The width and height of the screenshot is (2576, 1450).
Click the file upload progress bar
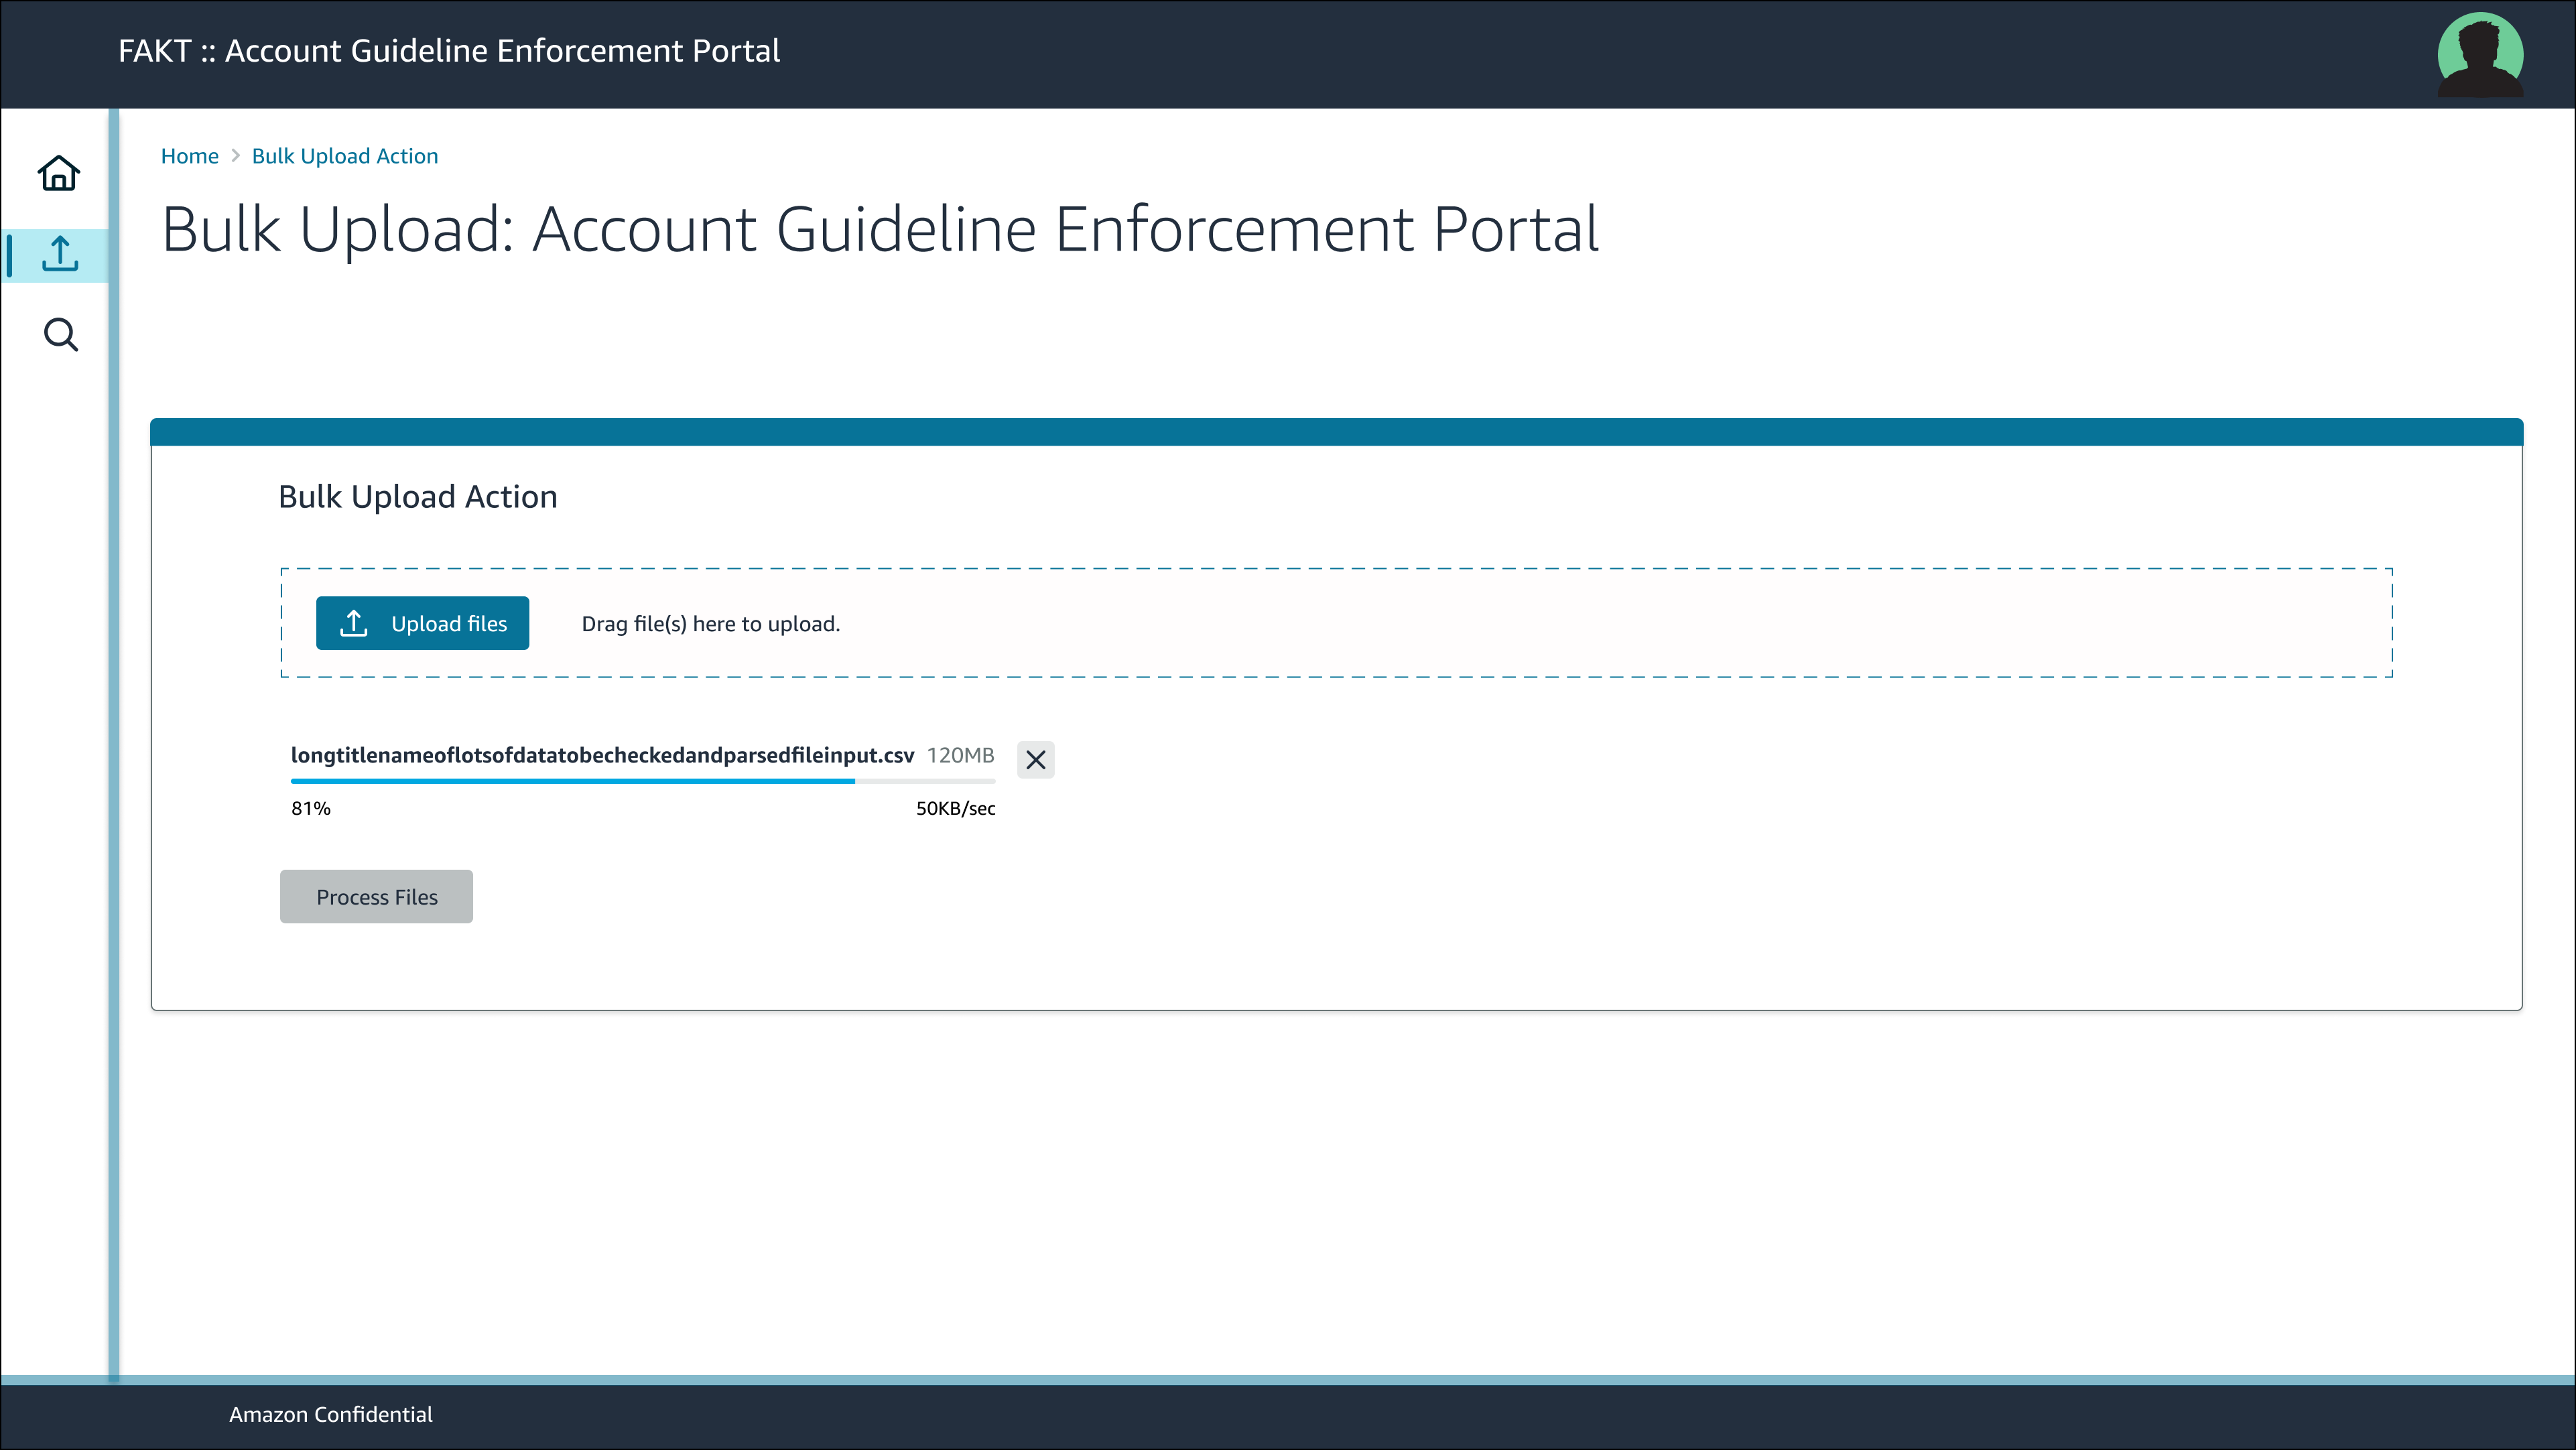(x=643, y=781)
